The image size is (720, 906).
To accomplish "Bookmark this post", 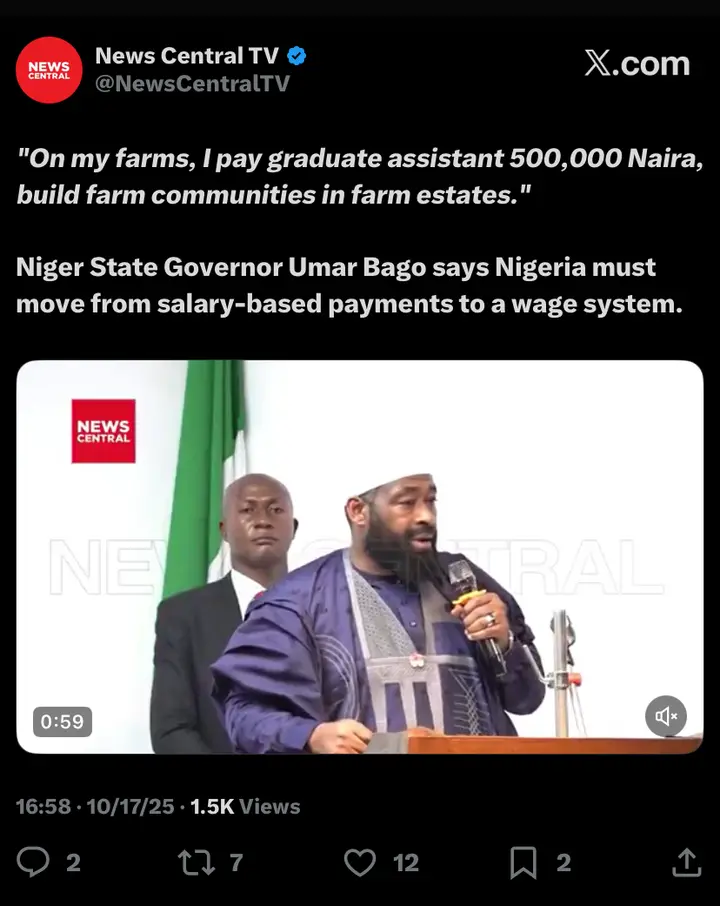I will click(x=523, y=862).
